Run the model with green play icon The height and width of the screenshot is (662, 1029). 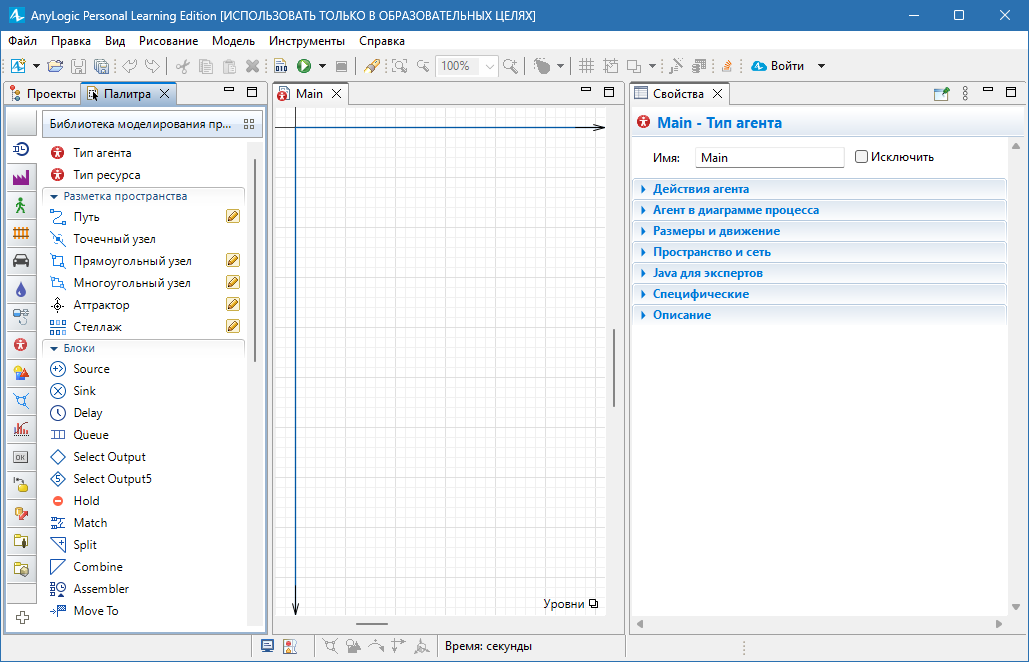click(x=304, y=66)
